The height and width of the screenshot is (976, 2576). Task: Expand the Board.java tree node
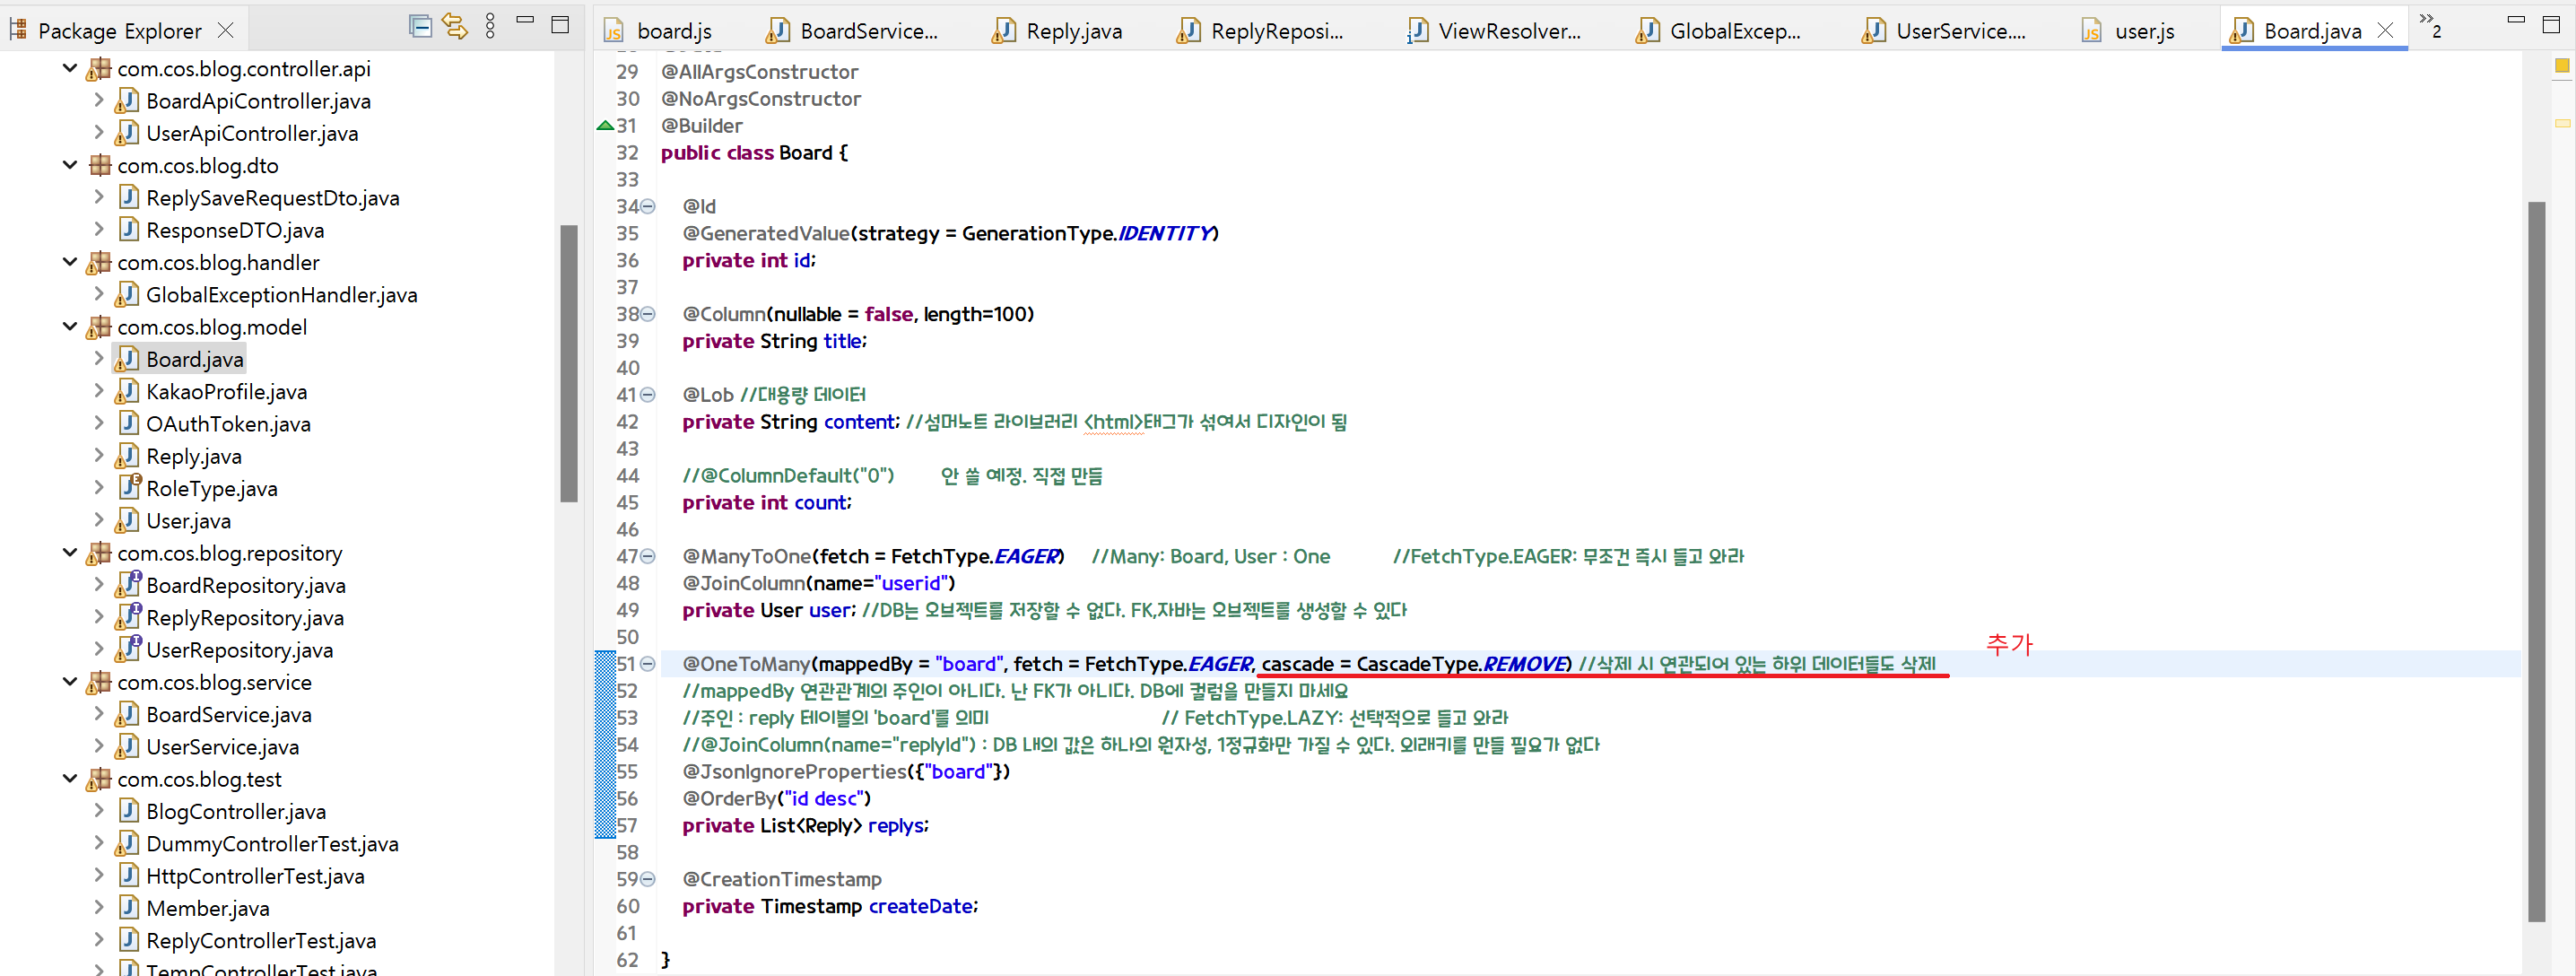pos(98,358)
